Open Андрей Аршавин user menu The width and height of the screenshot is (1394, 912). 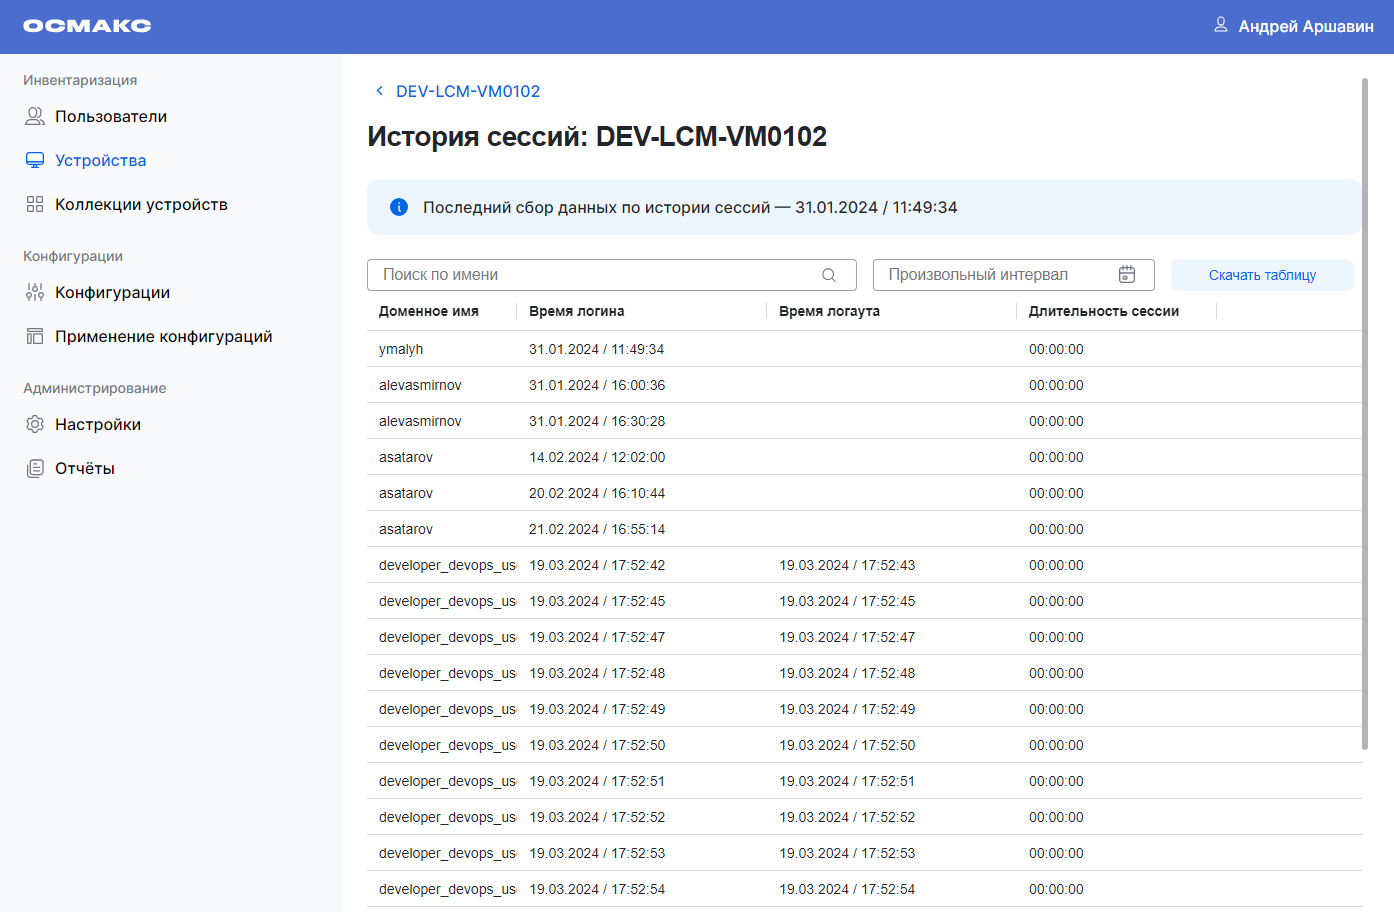click(1305, 26)
